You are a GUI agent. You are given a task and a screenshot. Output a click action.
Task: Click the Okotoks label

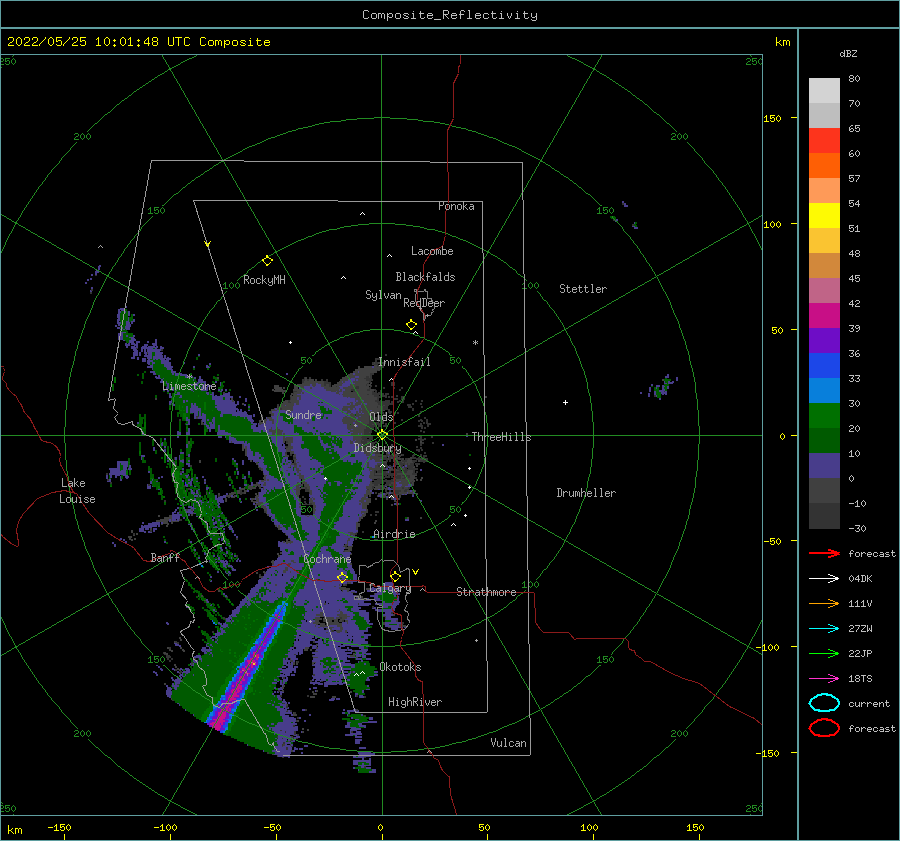[x=400, y=667]
